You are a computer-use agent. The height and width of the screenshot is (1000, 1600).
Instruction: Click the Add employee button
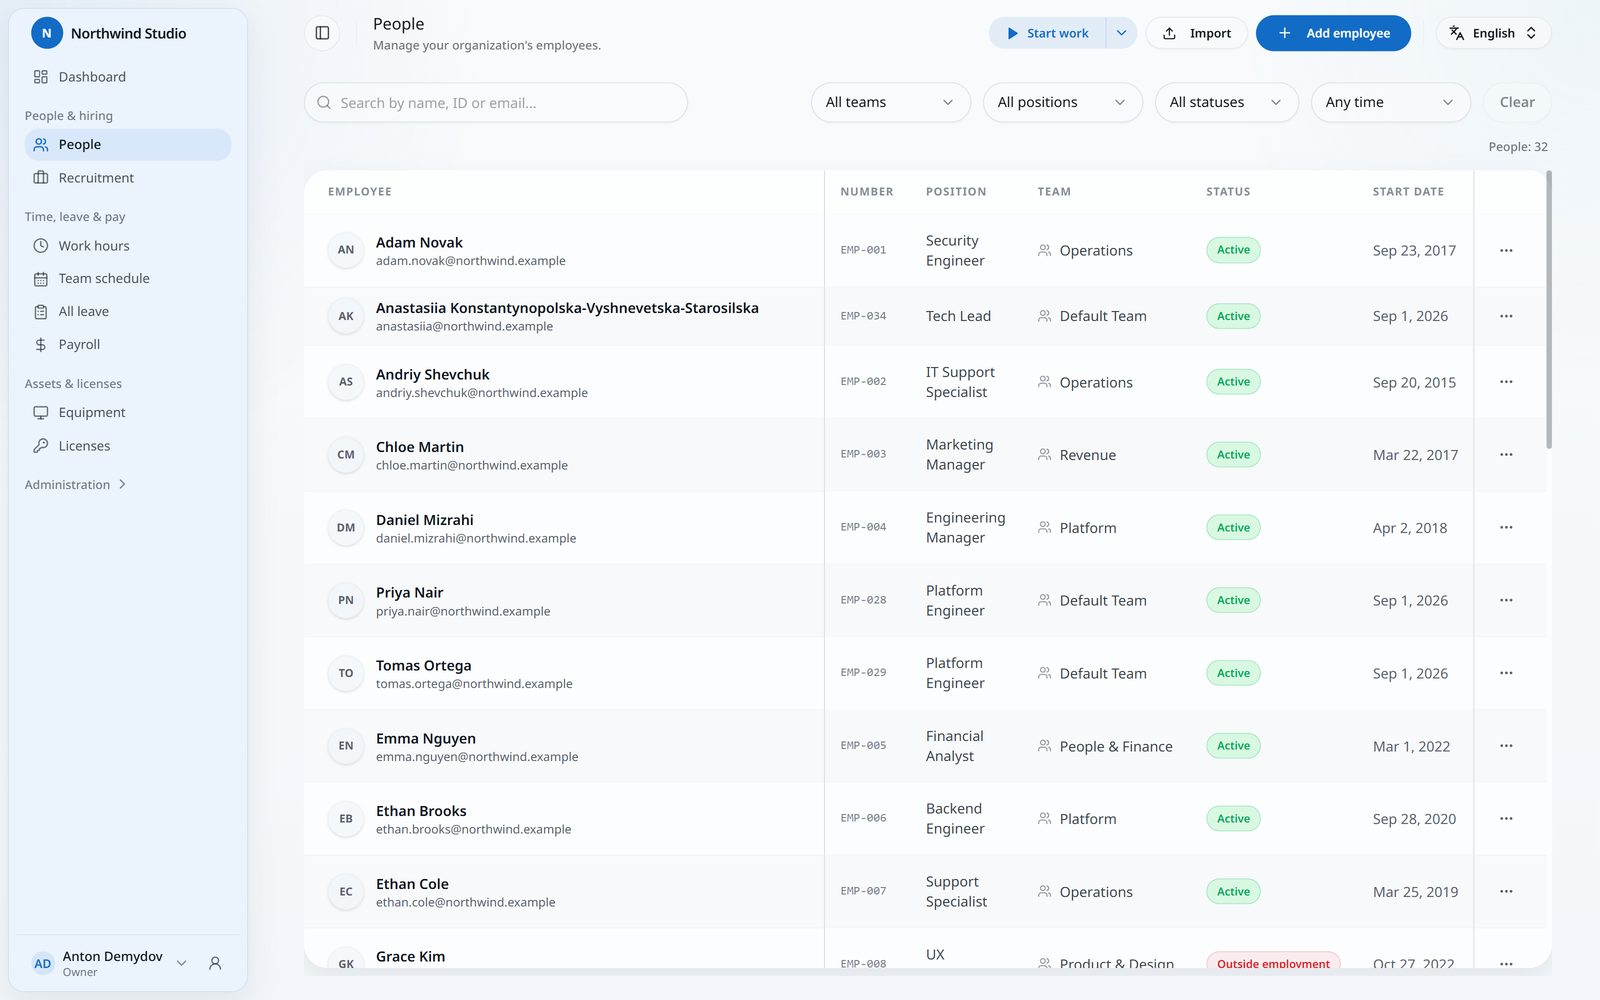(1333, 33)
